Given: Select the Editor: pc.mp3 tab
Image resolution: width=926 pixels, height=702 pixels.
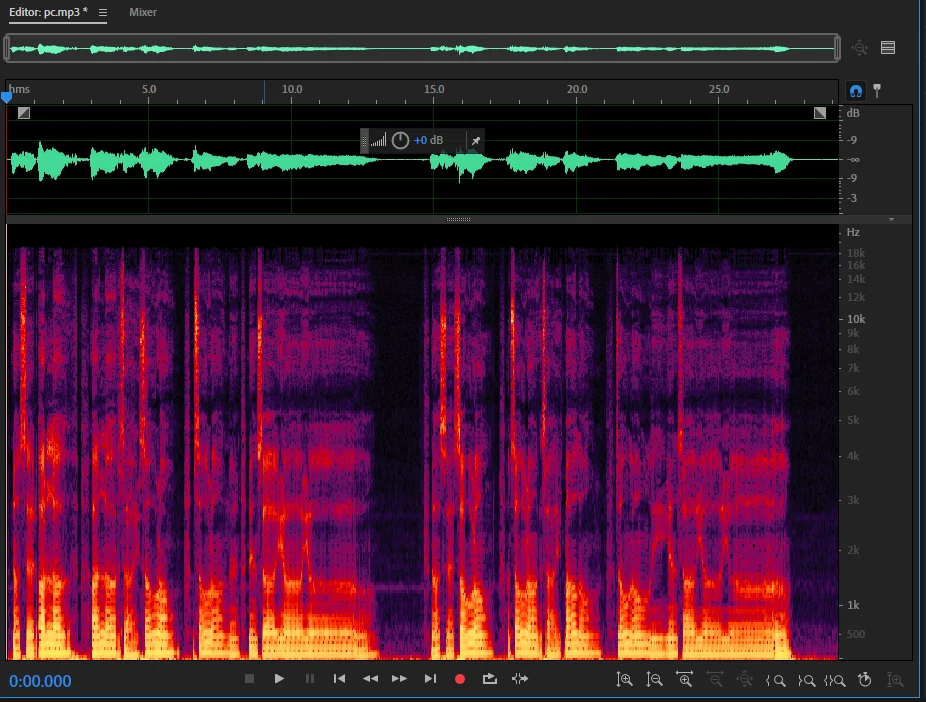Looking at the screenshot, I should tap(48, 12).
